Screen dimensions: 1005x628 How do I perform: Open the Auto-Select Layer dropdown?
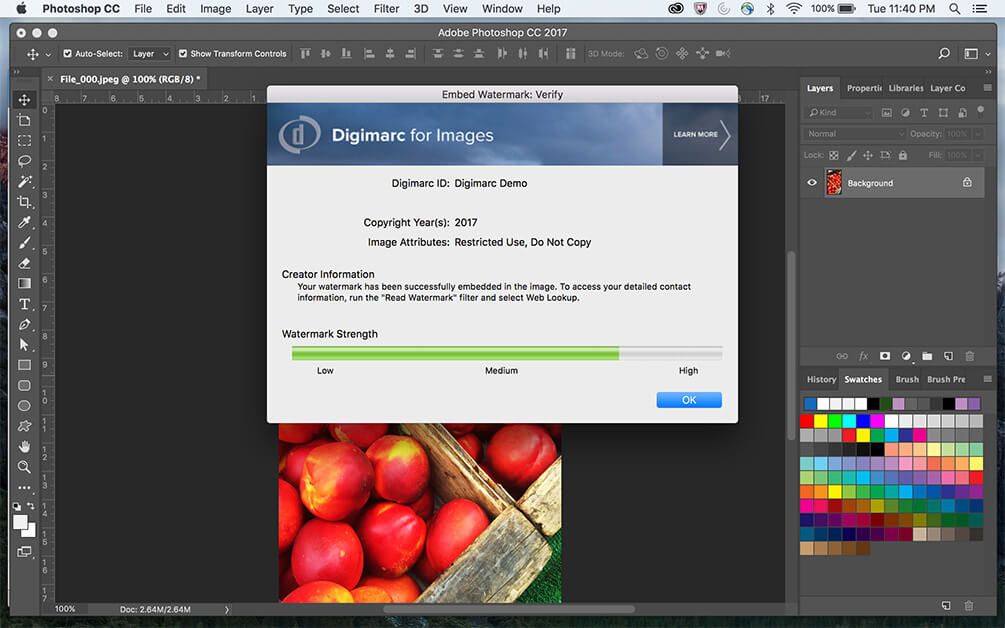tap(150, 54)
